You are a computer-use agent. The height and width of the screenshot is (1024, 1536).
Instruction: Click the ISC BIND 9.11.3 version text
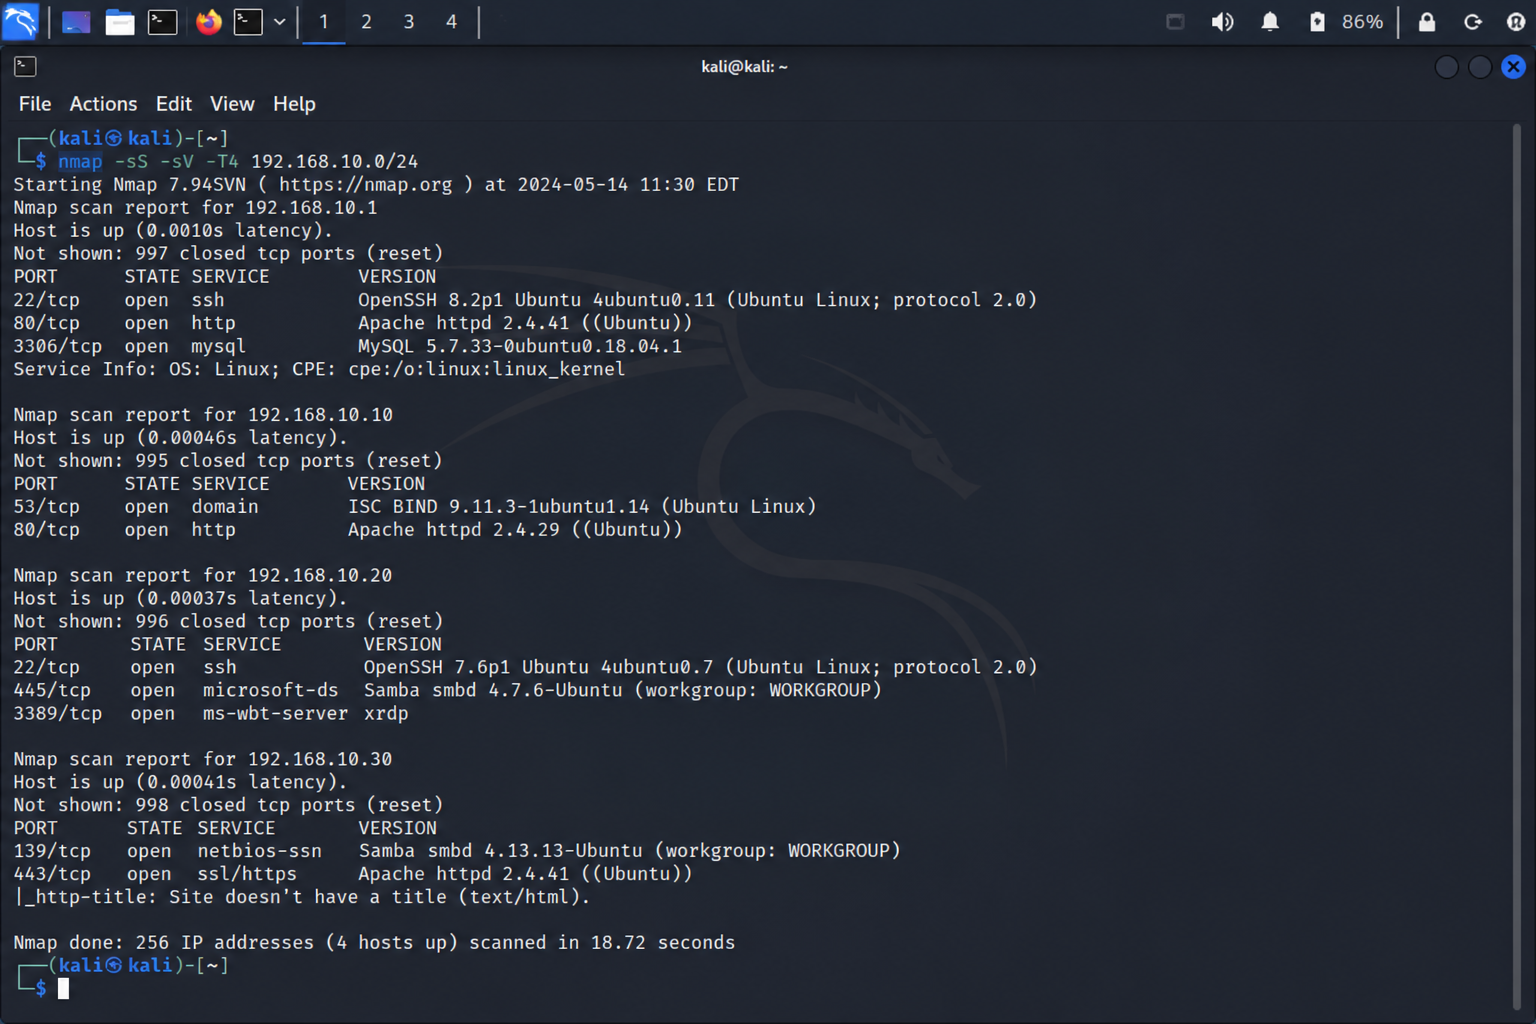pos(582,506)
